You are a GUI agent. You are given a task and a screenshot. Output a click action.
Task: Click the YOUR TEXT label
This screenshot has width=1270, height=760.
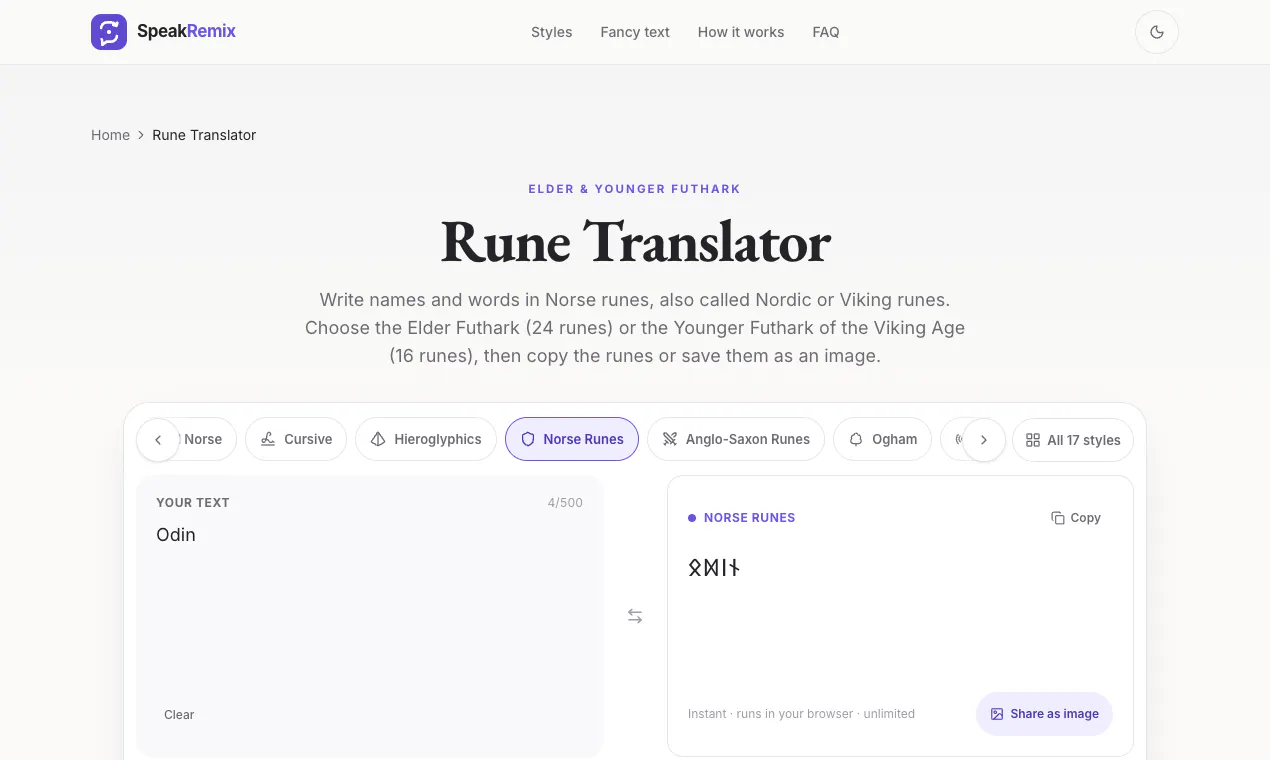(x=193, y=503)
